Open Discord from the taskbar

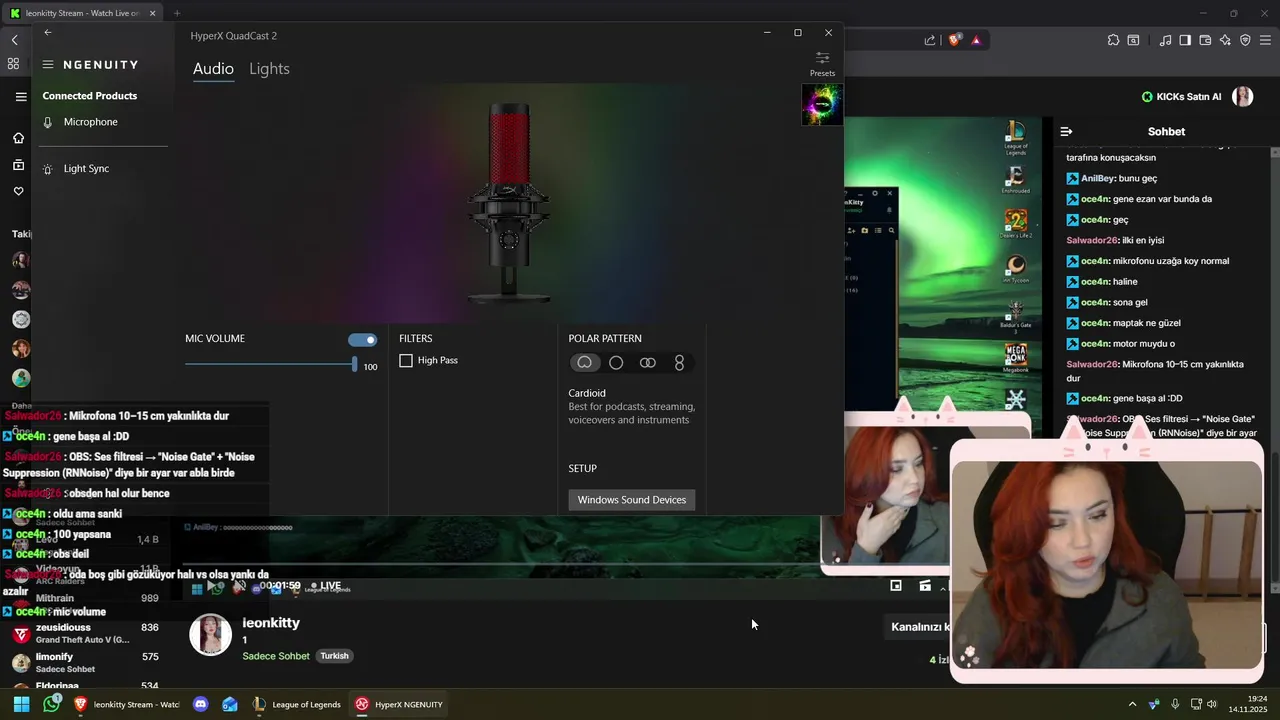click(x=200, y=704)
